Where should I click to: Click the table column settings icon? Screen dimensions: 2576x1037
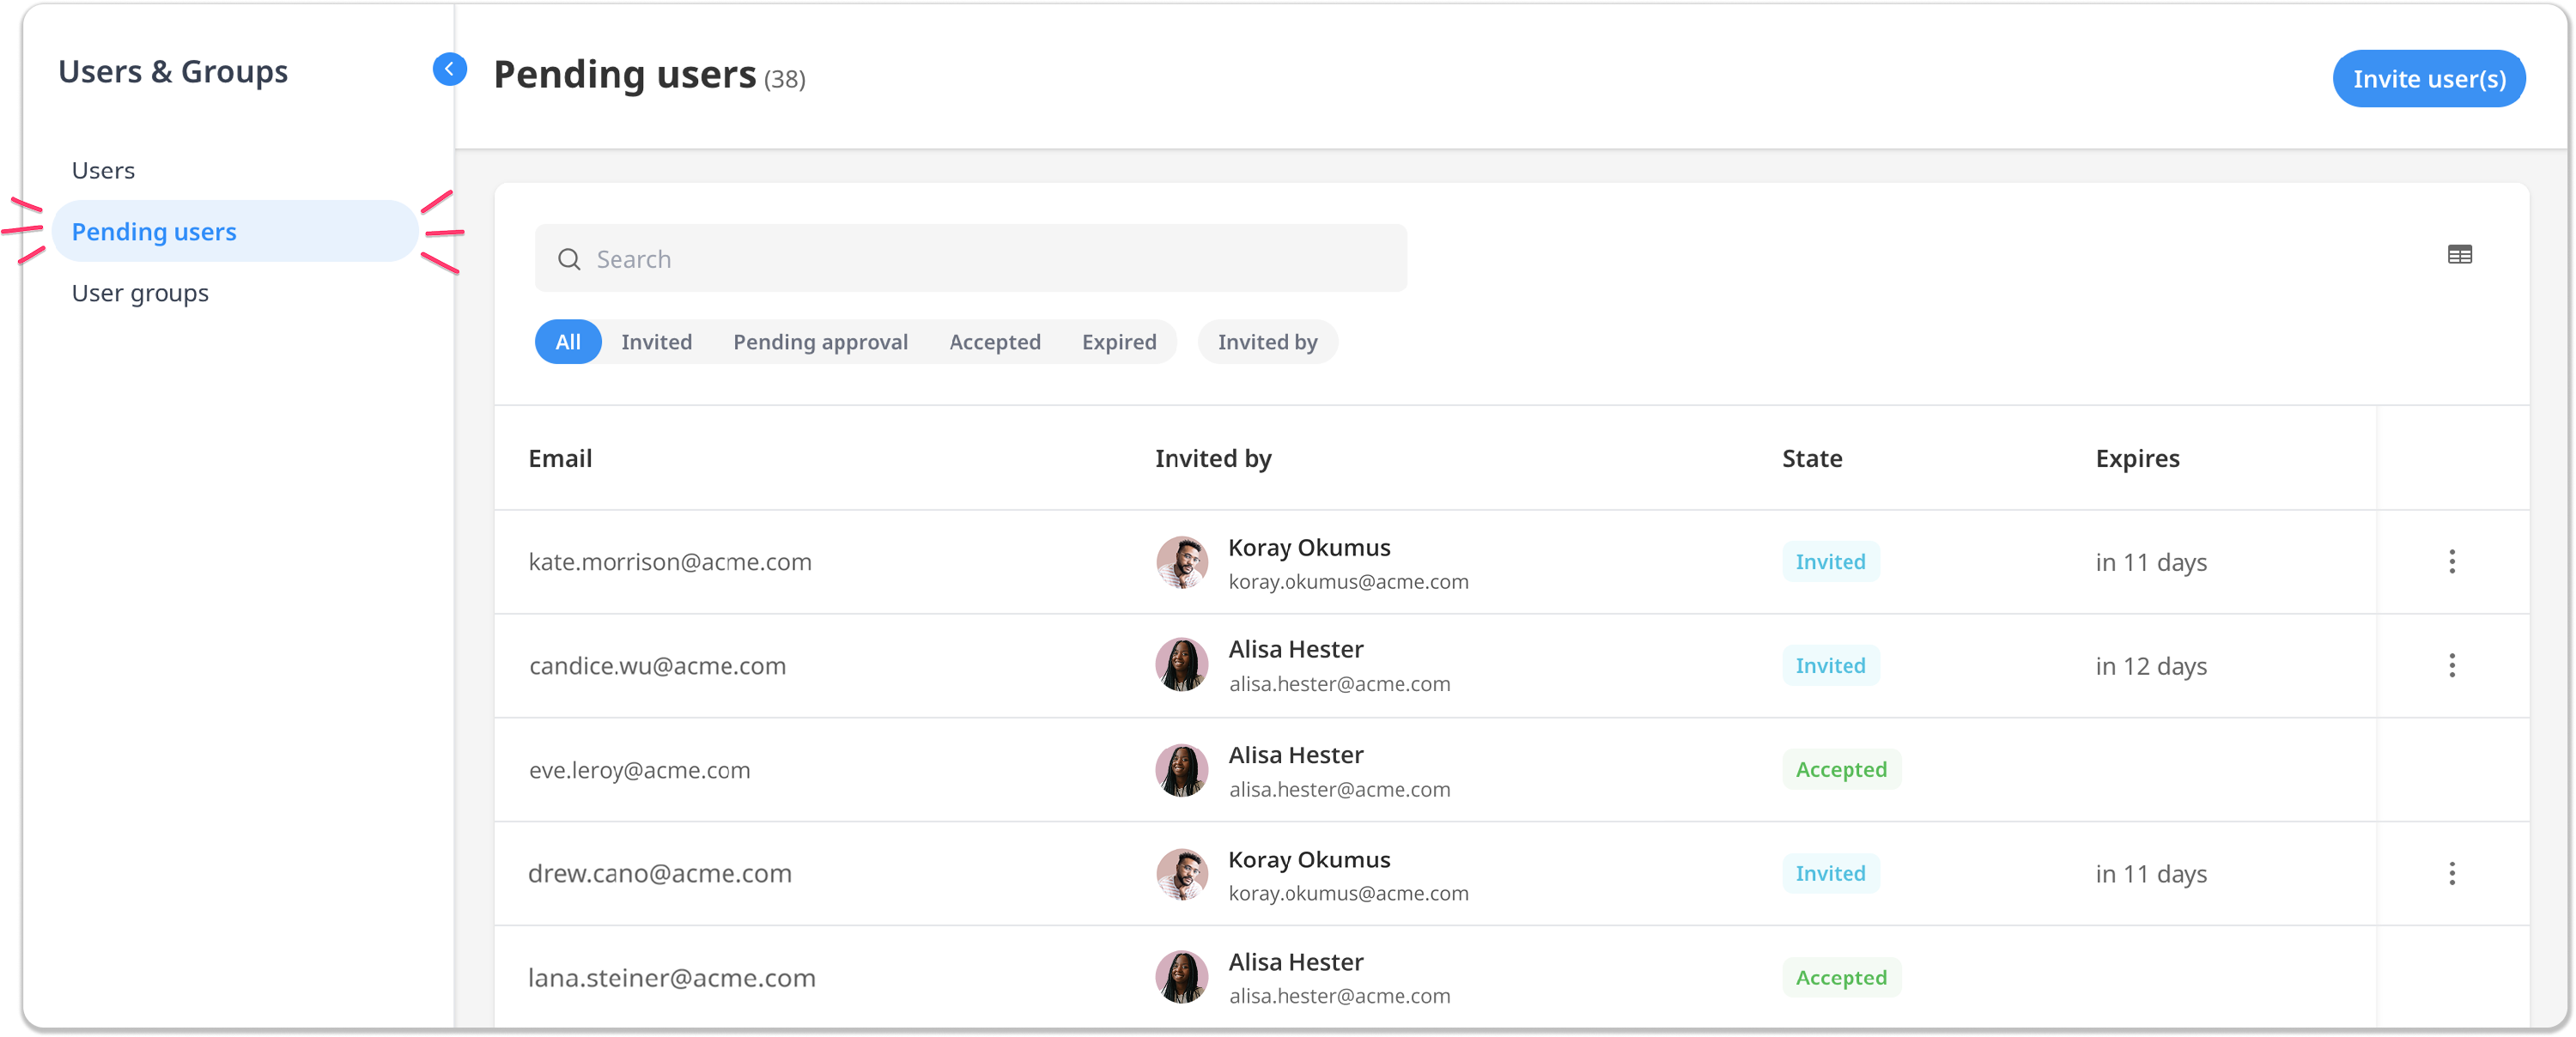[2459, 255]
